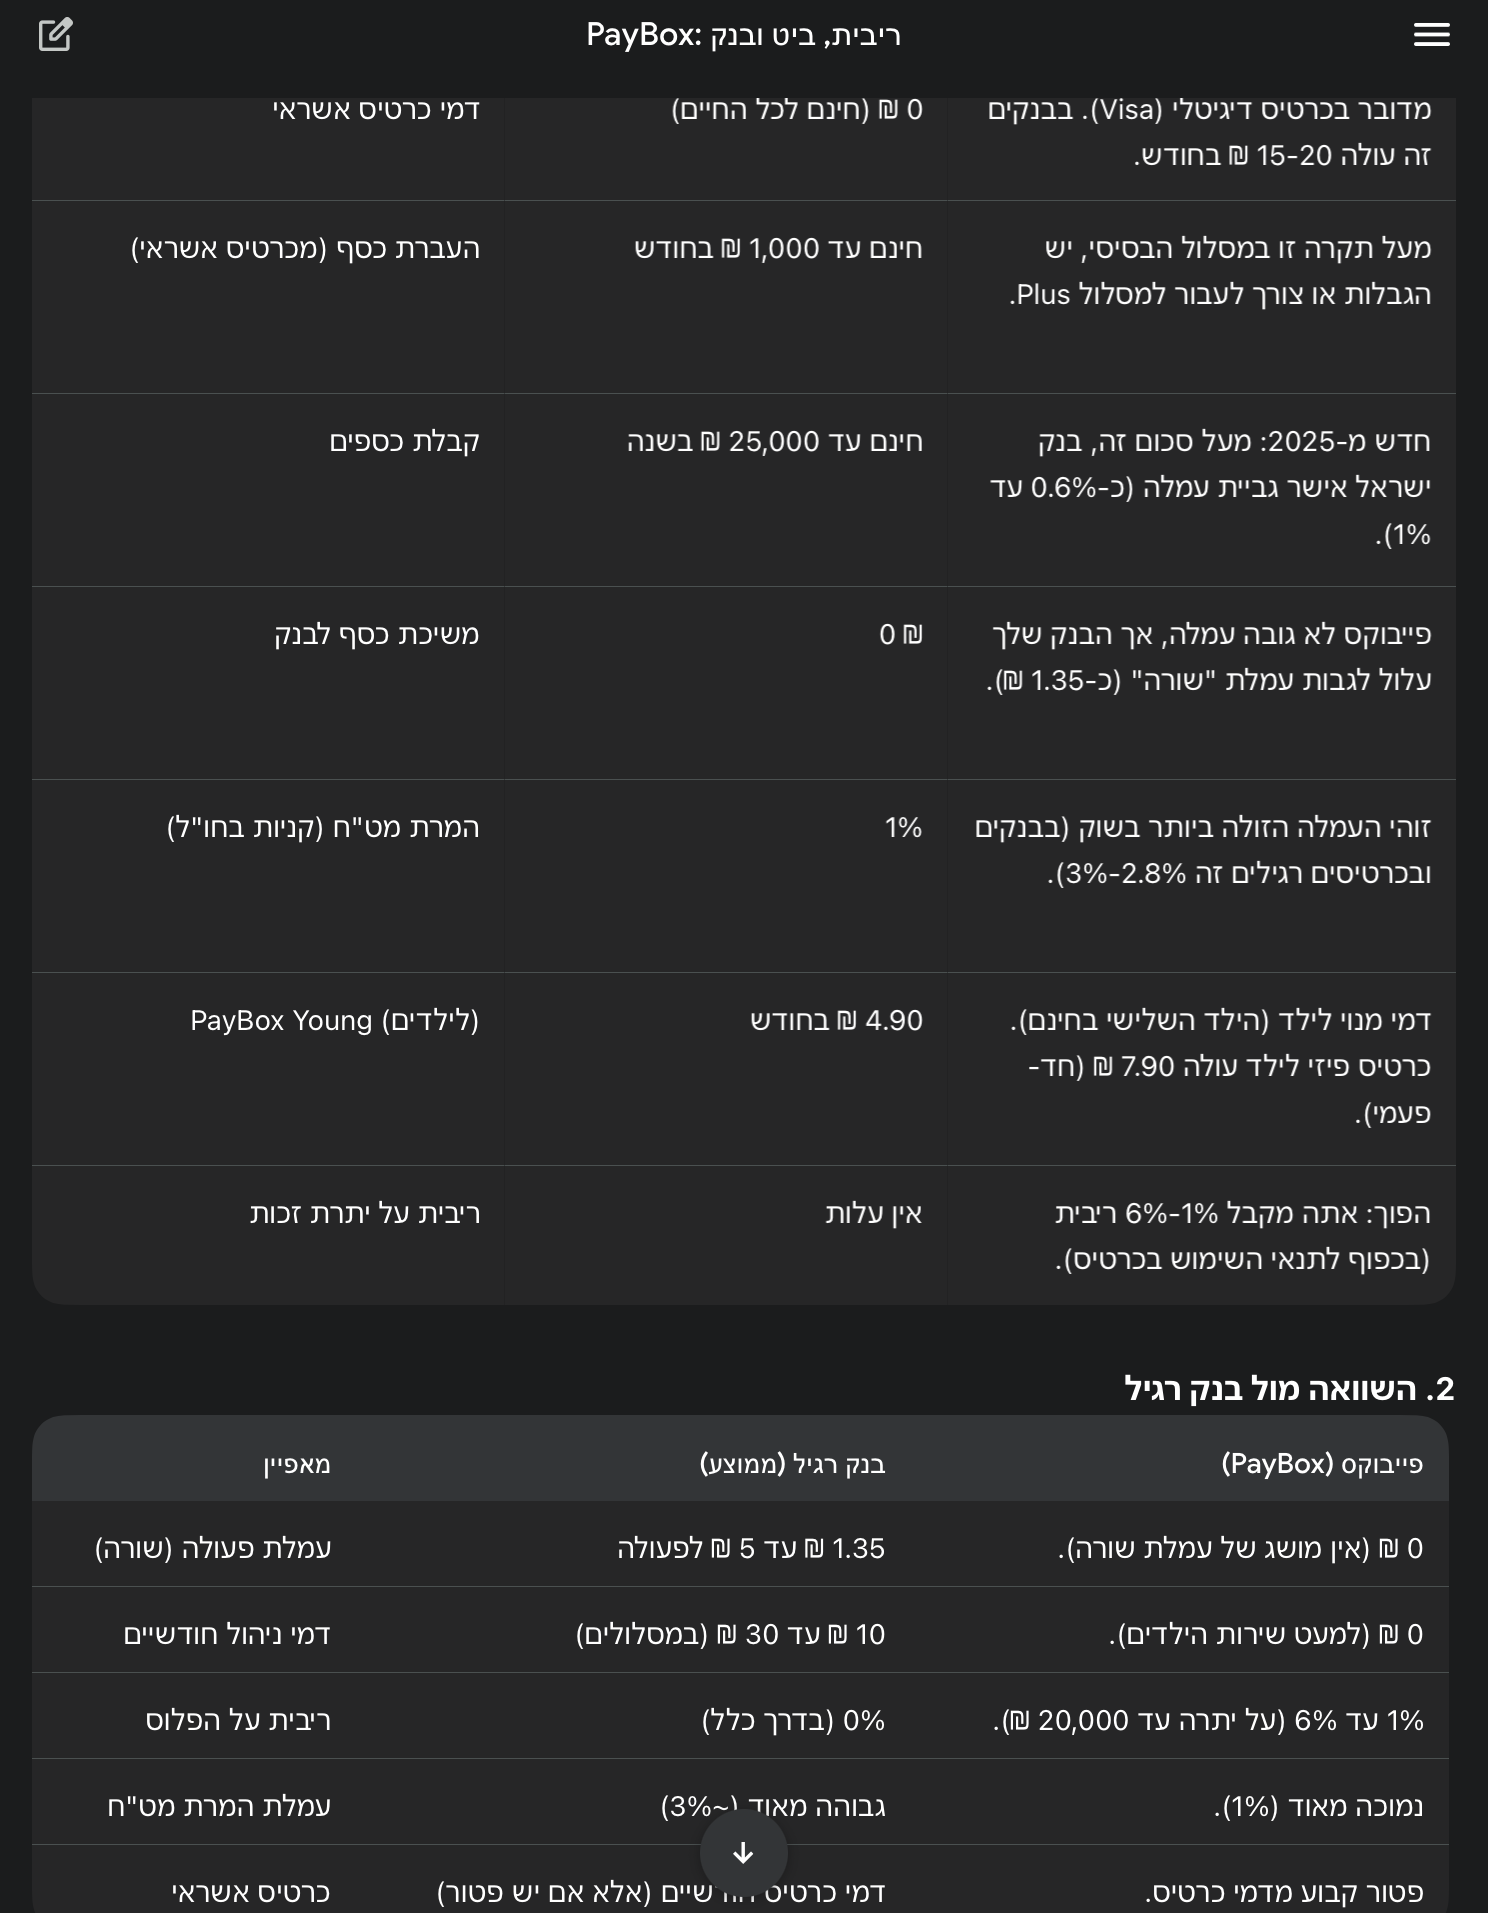Image resolution: width=1488 pixels, height=1913 pixels.
Task: Select the 'קבלת כספים' row label
Action: [x=404, y=442]
